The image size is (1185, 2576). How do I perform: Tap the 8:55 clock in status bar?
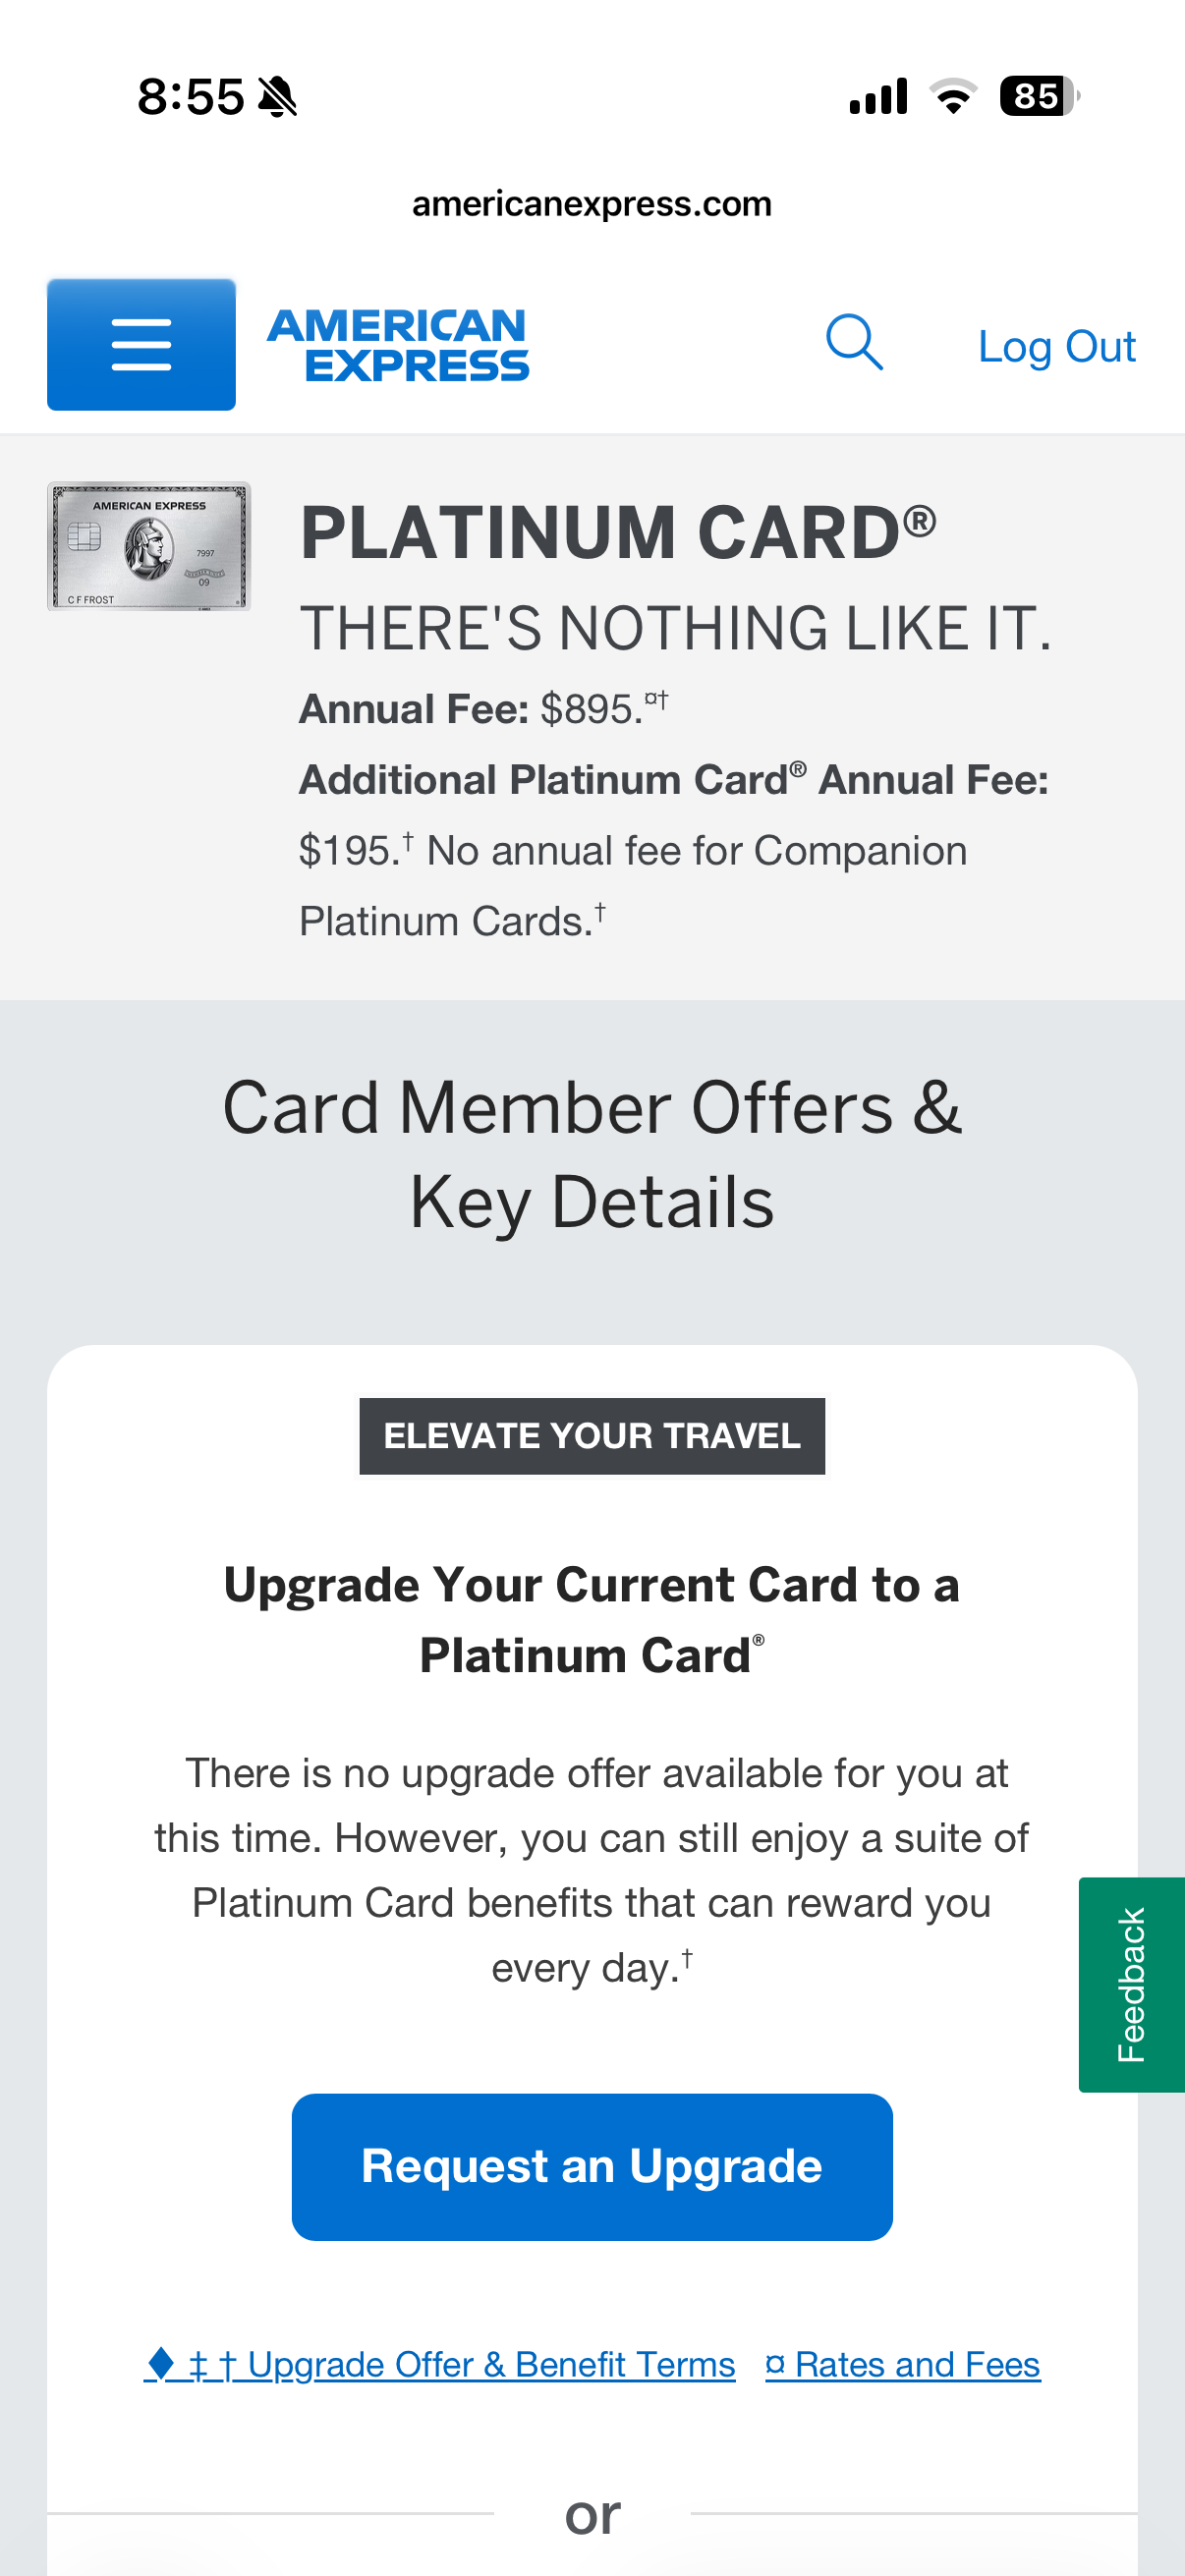pyautogui.click(x=190, y=97)
